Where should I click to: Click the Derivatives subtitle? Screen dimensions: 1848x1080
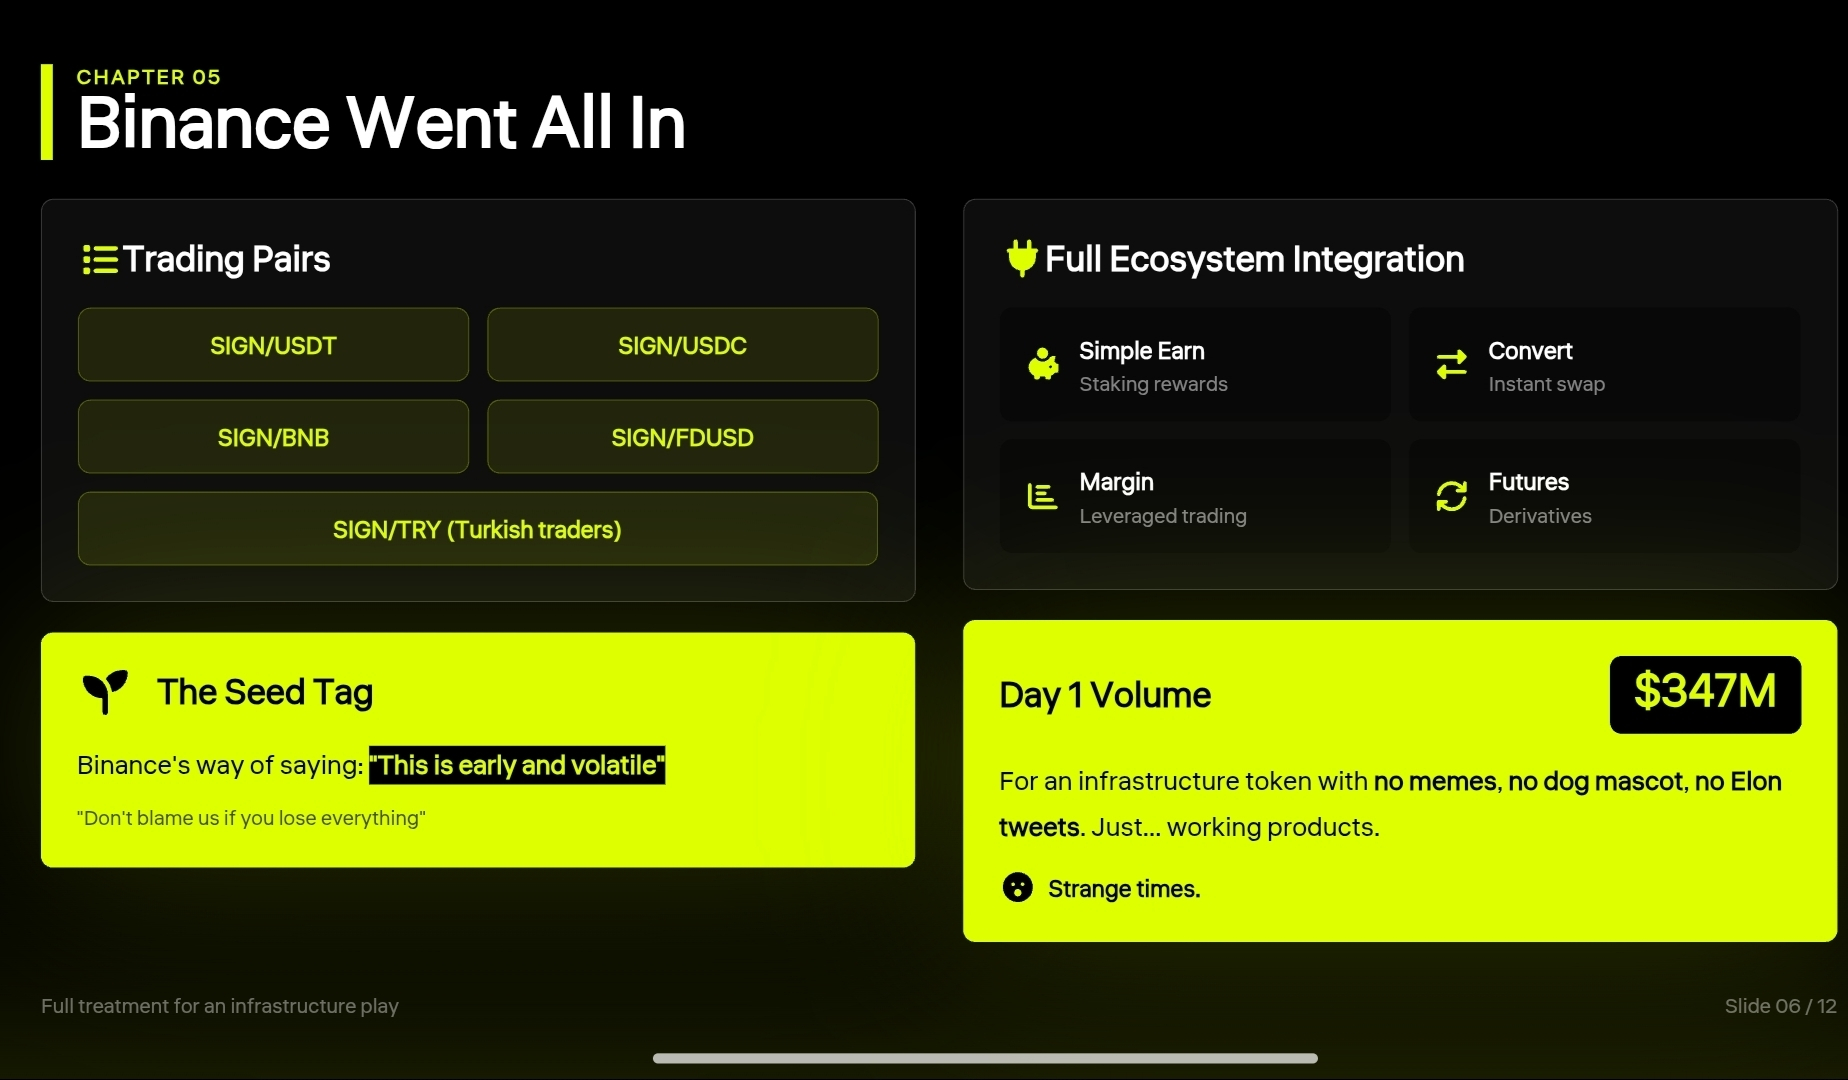[1540, 516]
